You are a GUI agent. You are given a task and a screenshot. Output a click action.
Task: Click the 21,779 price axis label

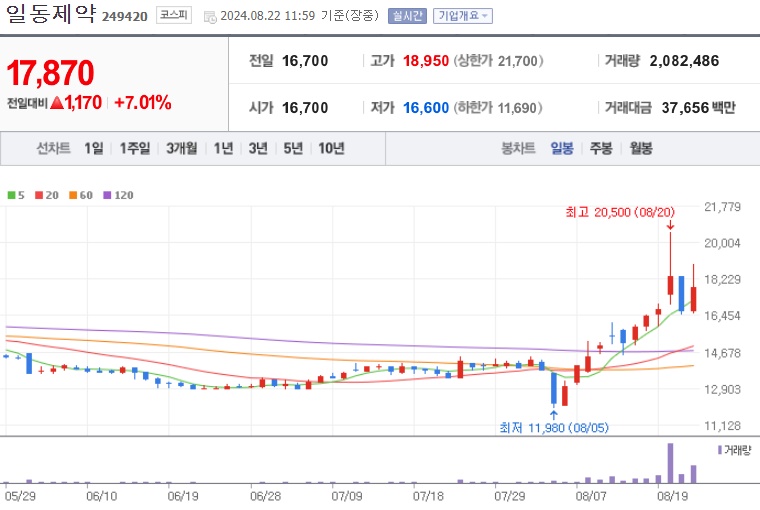pos(722,207)
